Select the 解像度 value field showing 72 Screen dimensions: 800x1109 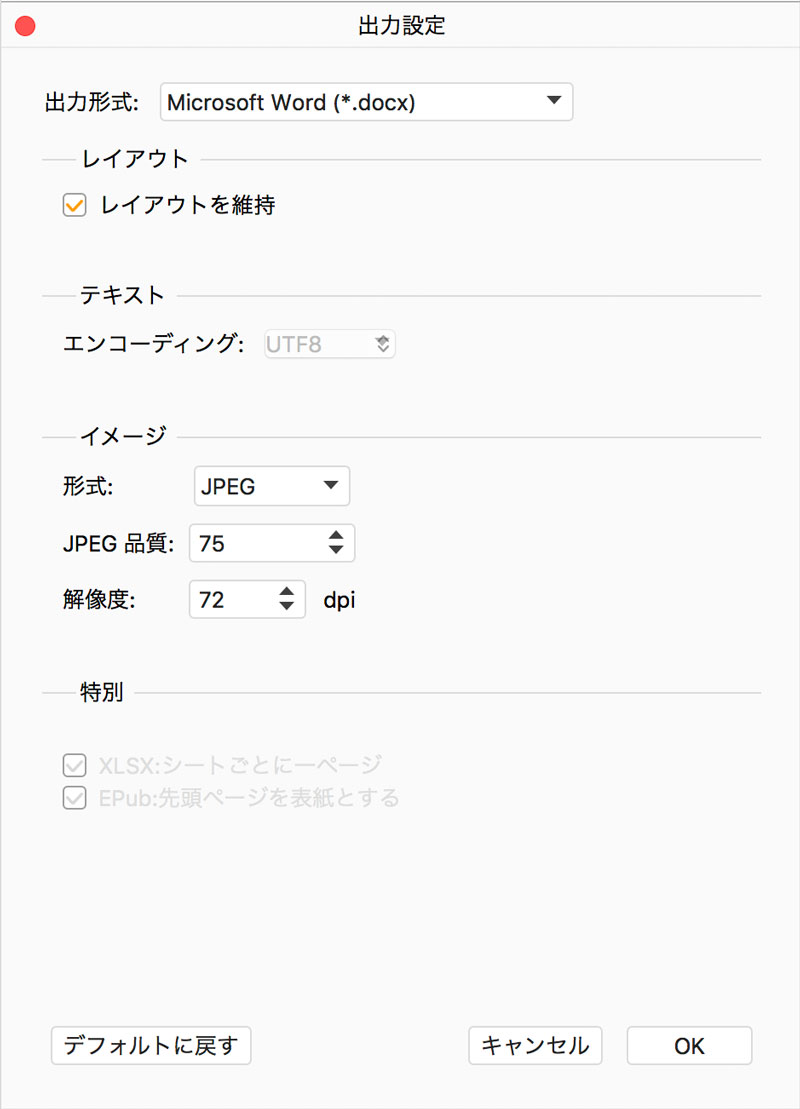pyautogui.click(x=230, y=600)
